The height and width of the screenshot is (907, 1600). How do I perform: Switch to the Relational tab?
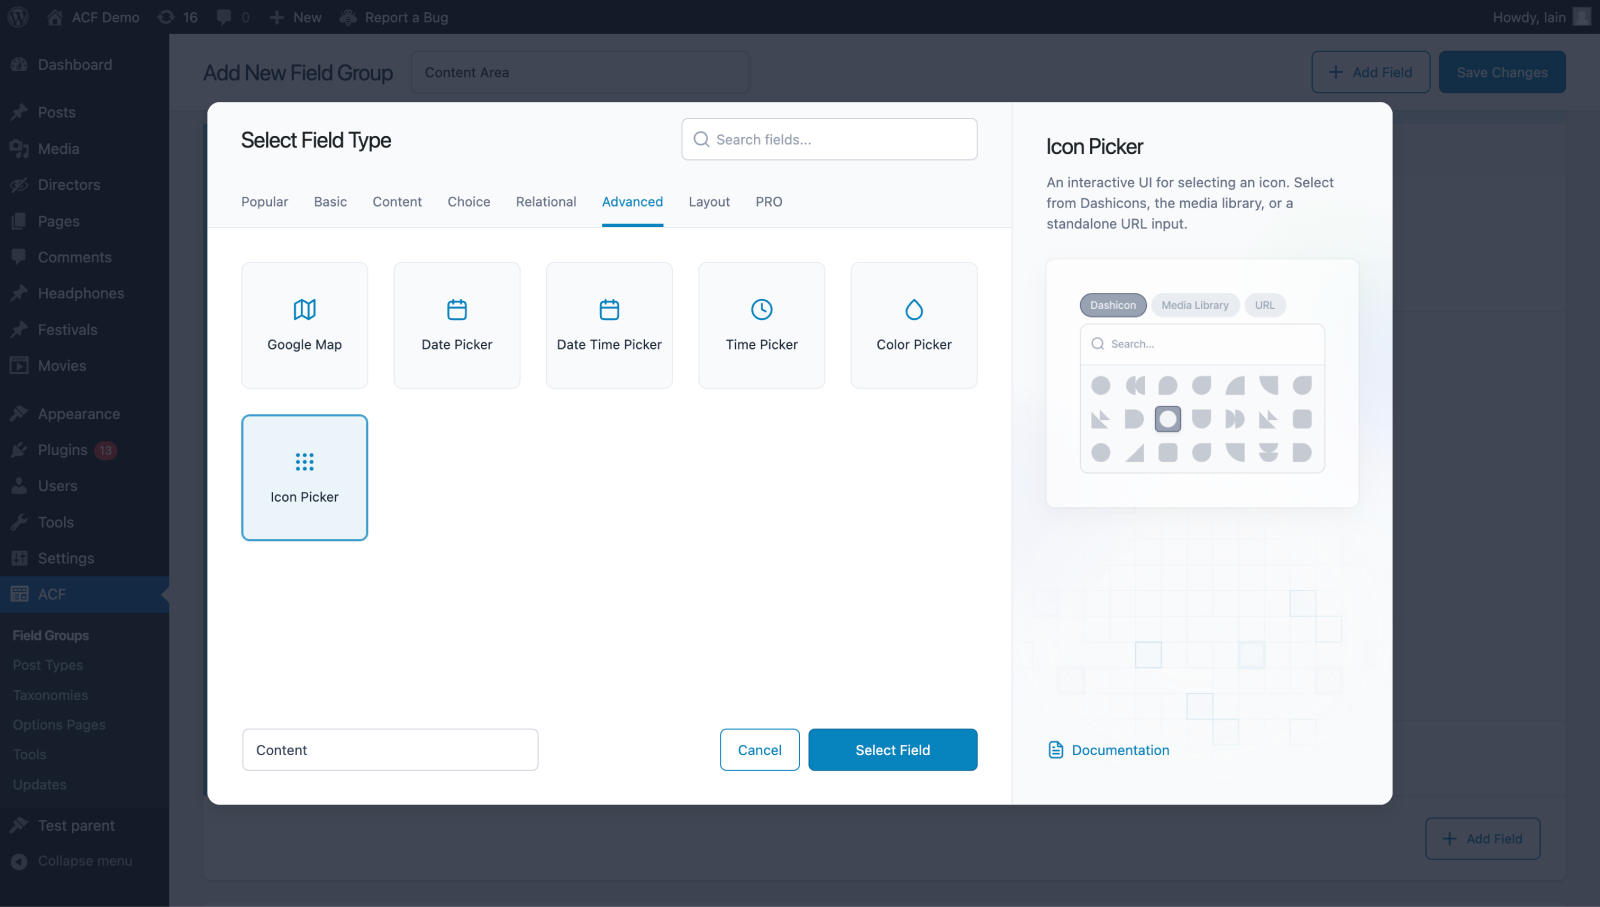pyautogui.click(x=545, y=201)
